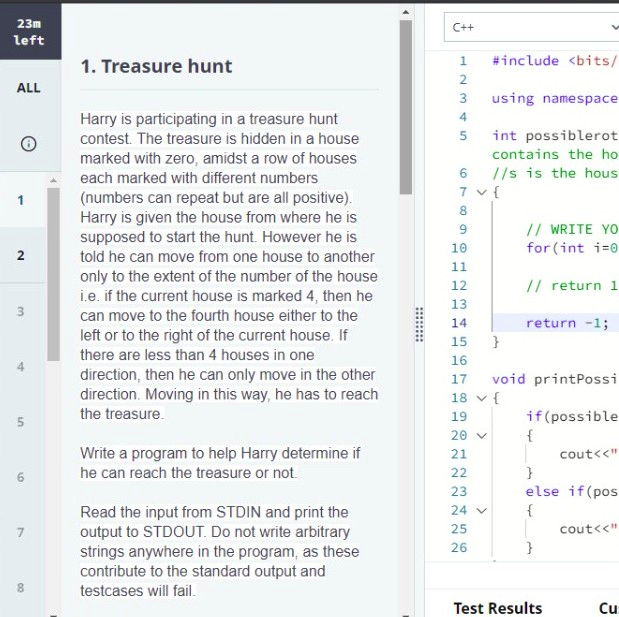Go to question 7 in sidebar
This screenshot has width=619, height=617.
tap(21, 532)
